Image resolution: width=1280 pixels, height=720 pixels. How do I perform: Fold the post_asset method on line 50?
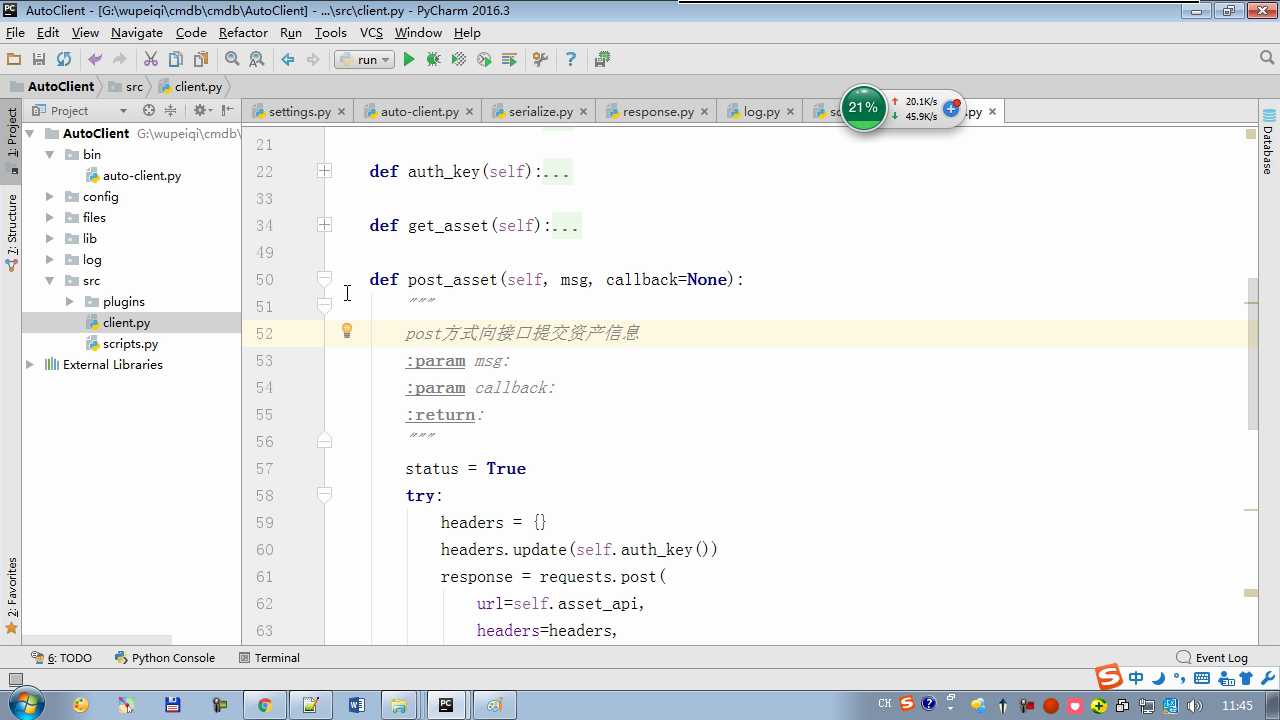324,279
